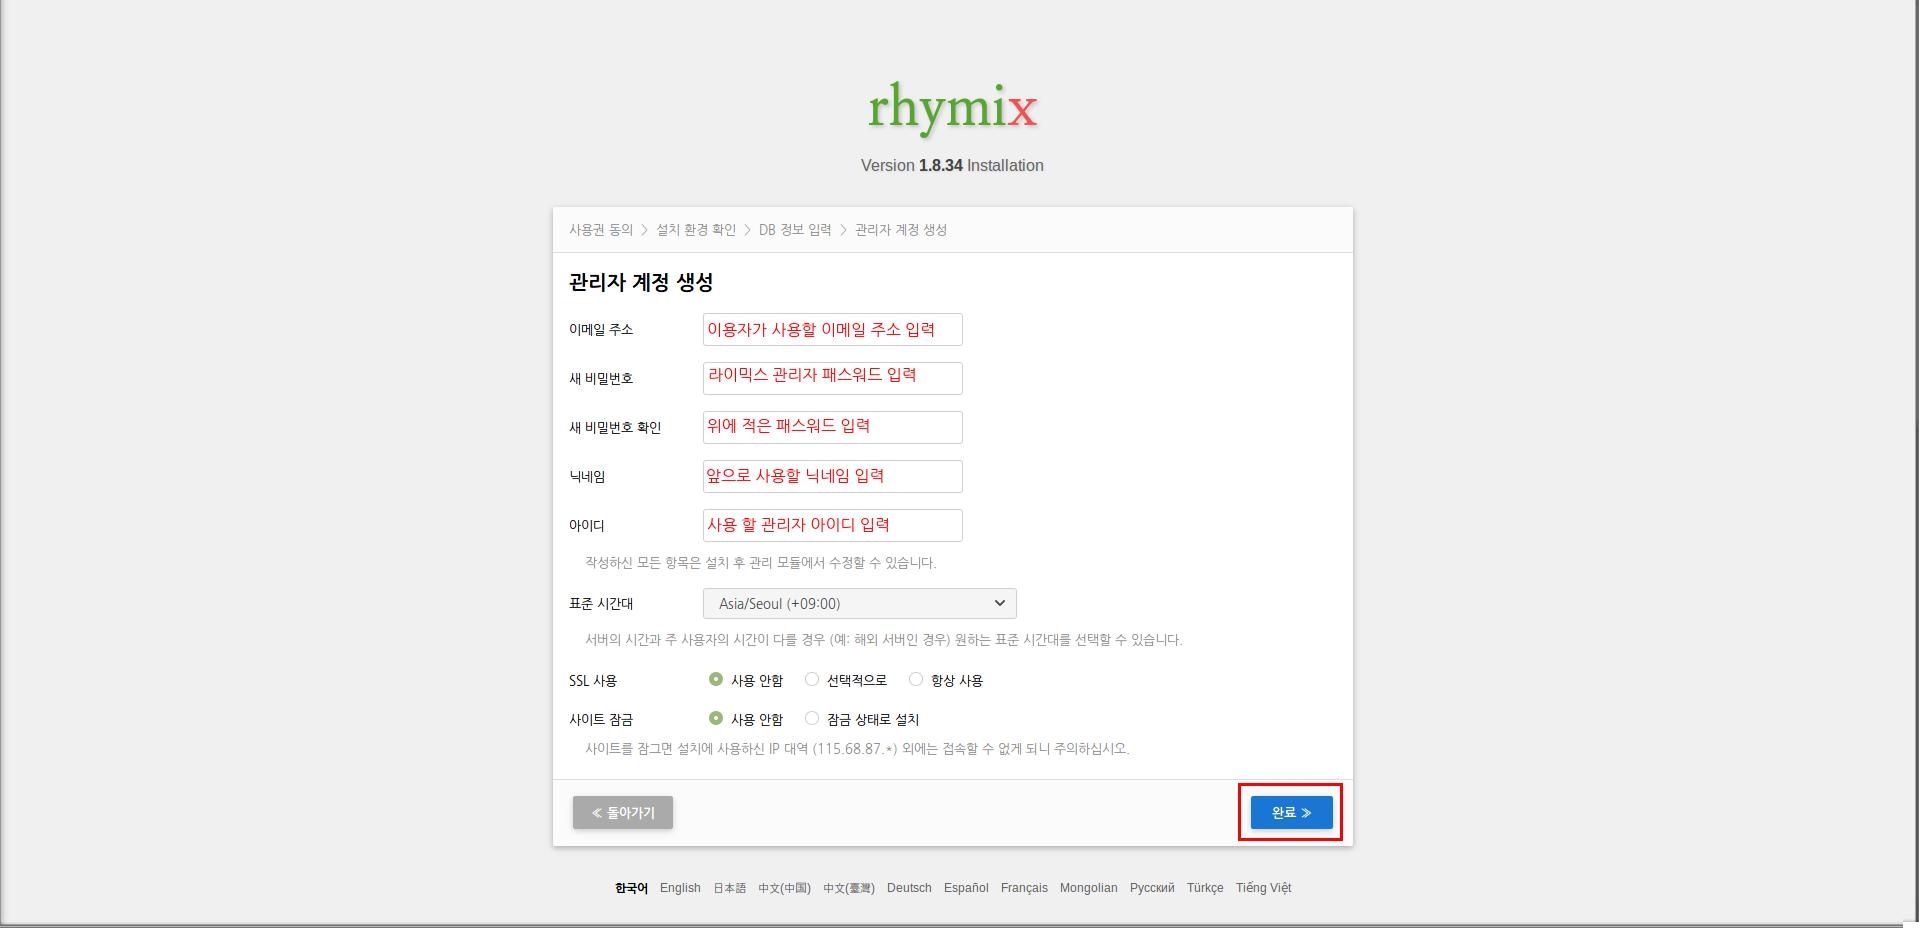Select SSL 항상 사용 radio button
Screen dimensions: 1919x928
pos(916,679)
